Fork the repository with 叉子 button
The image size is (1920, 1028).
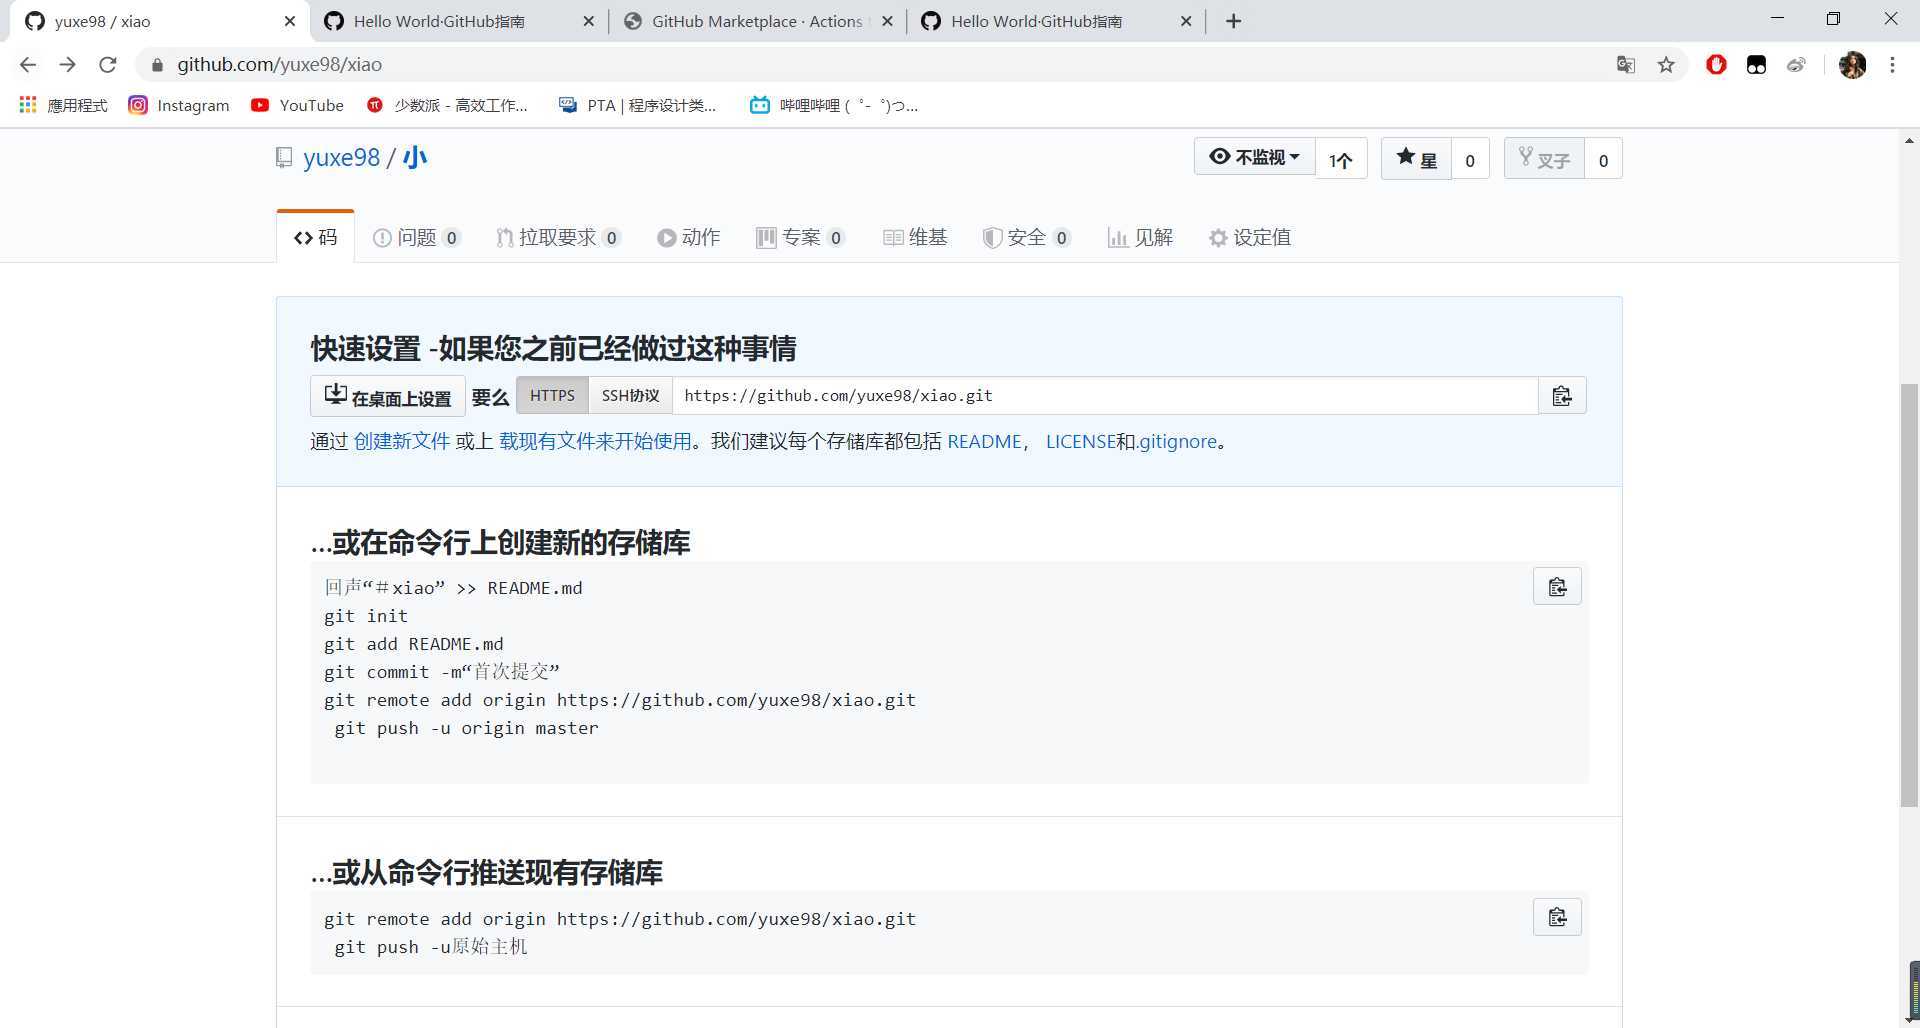[1544, 159]
